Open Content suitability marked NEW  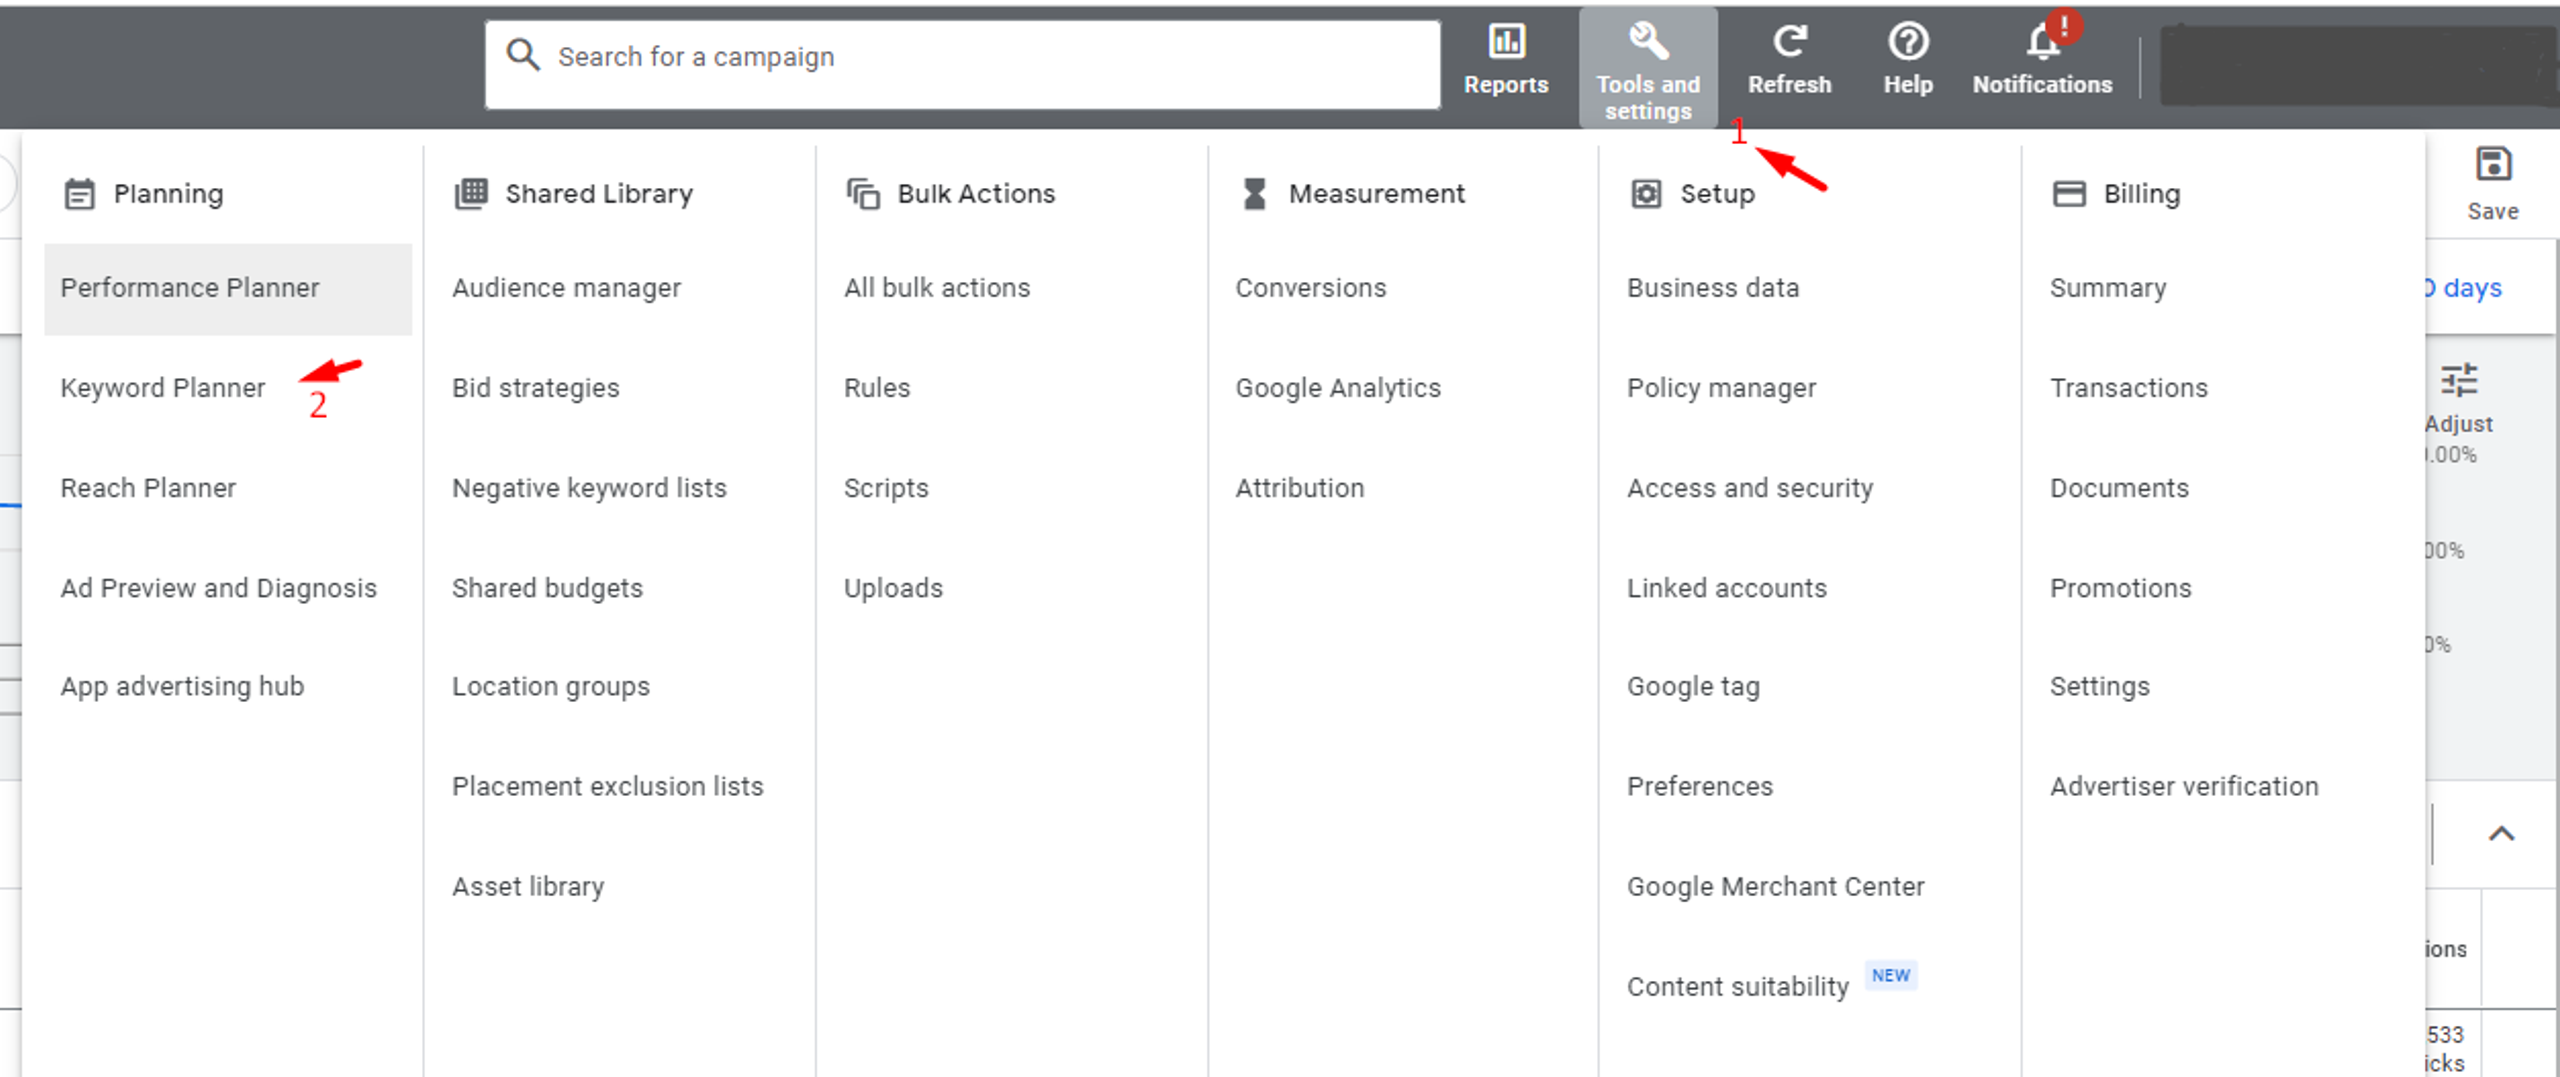tap(1738, 987)
